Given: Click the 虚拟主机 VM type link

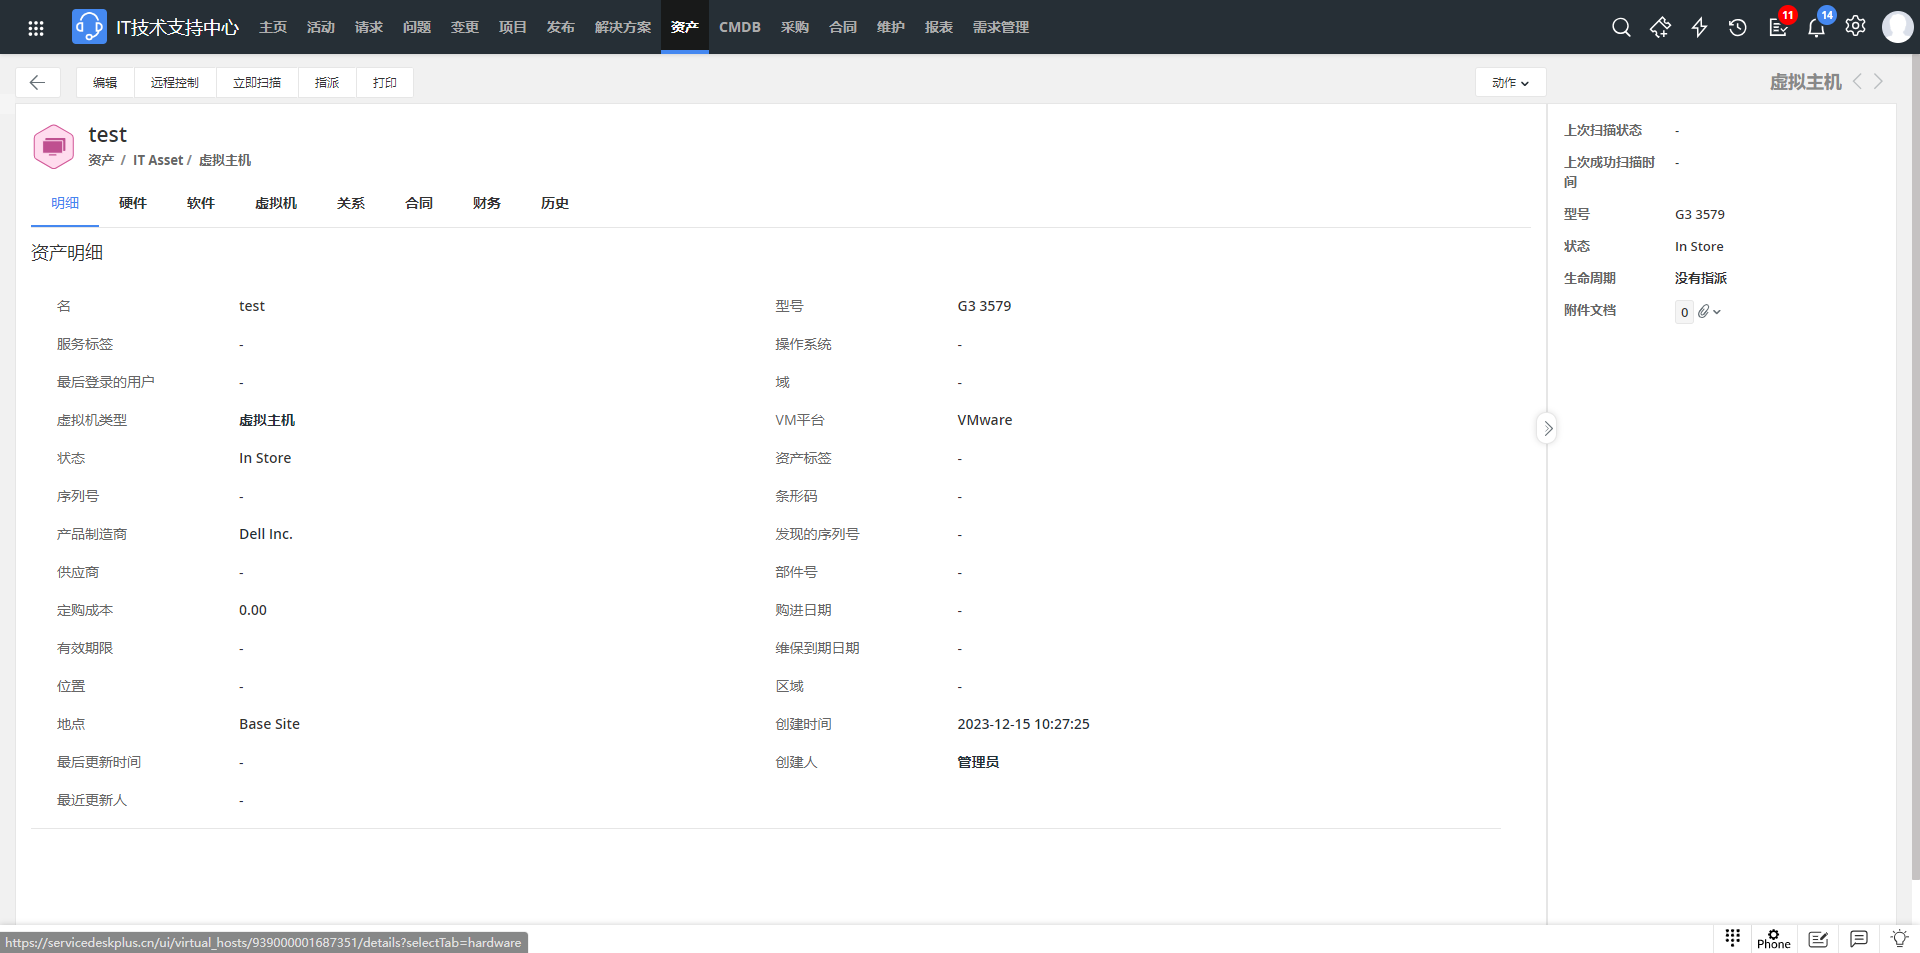Looking at the screenshot, I should pos(267,420).
